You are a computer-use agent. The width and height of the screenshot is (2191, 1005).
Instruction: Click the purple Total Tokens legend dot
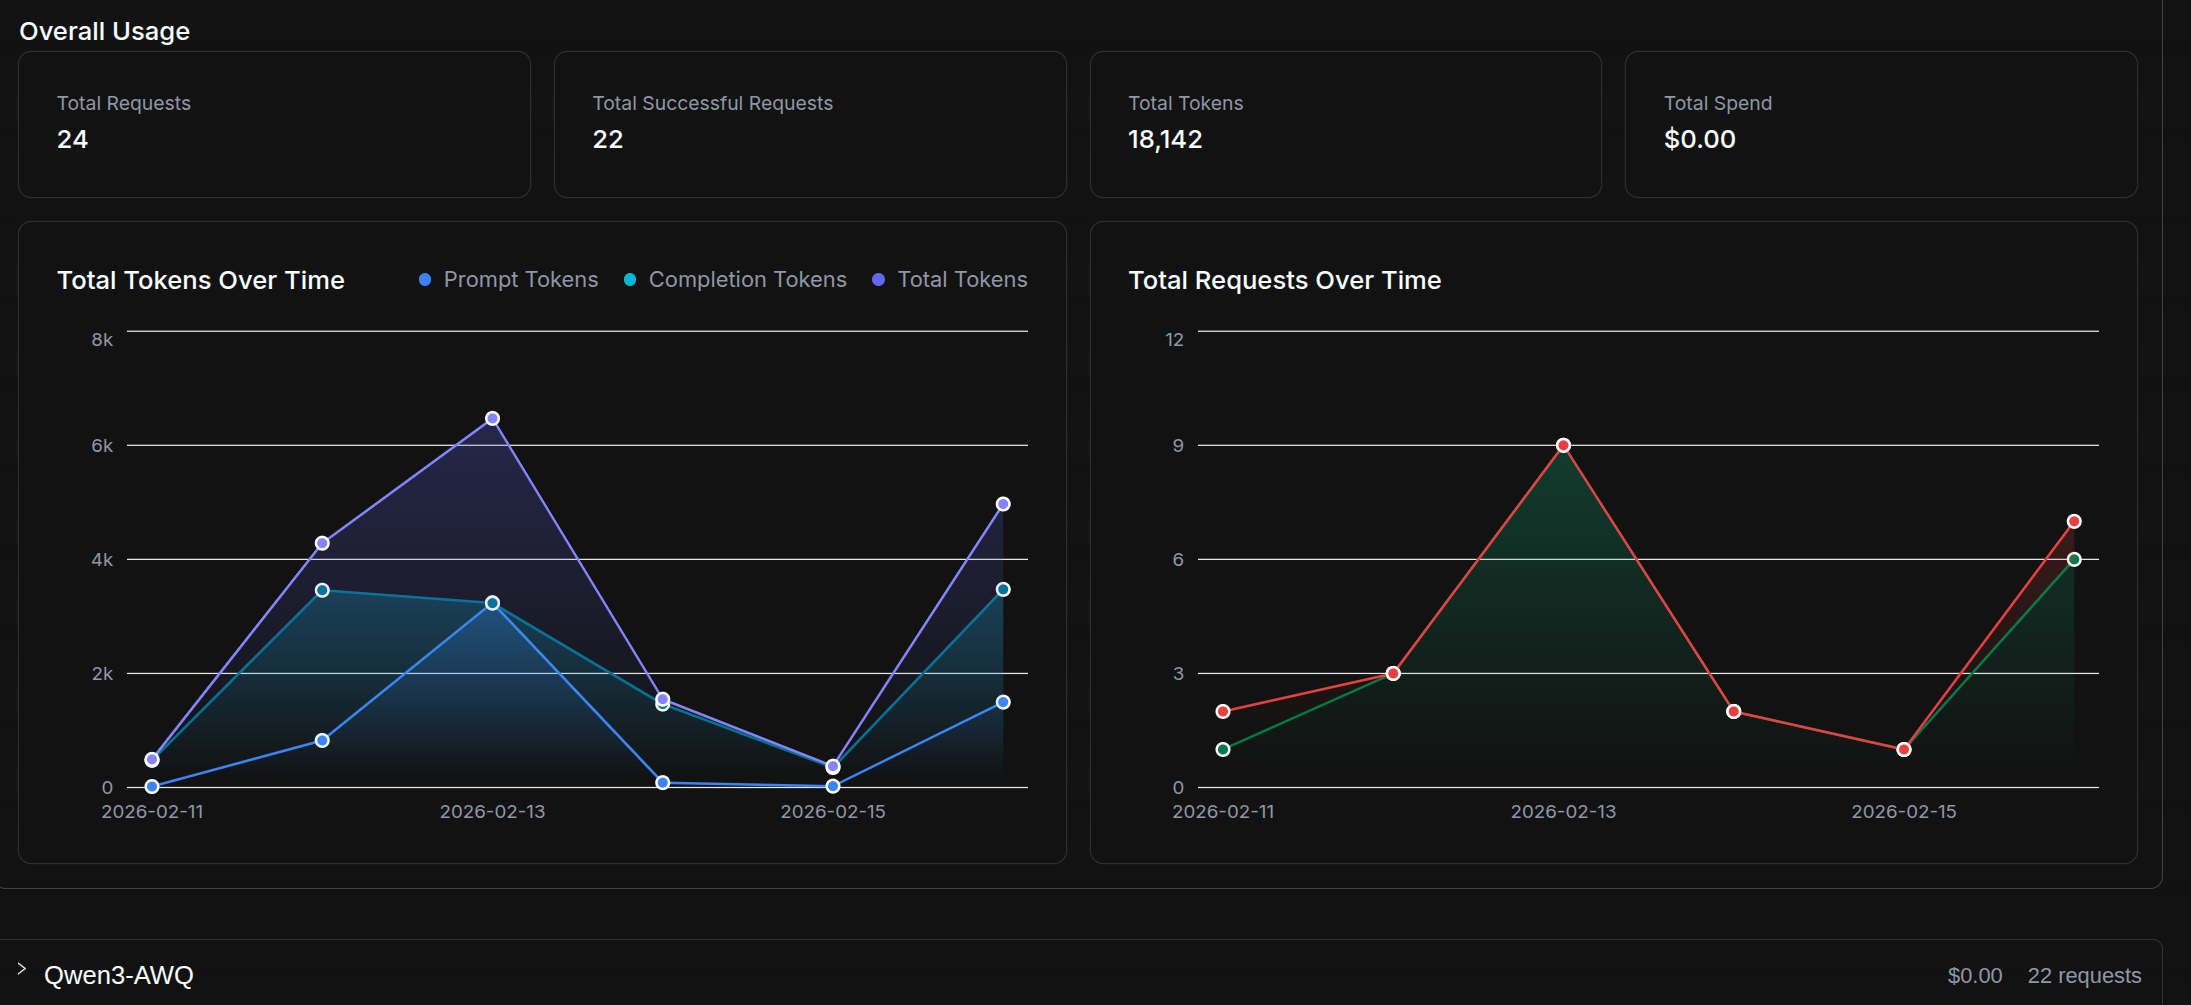878,280
